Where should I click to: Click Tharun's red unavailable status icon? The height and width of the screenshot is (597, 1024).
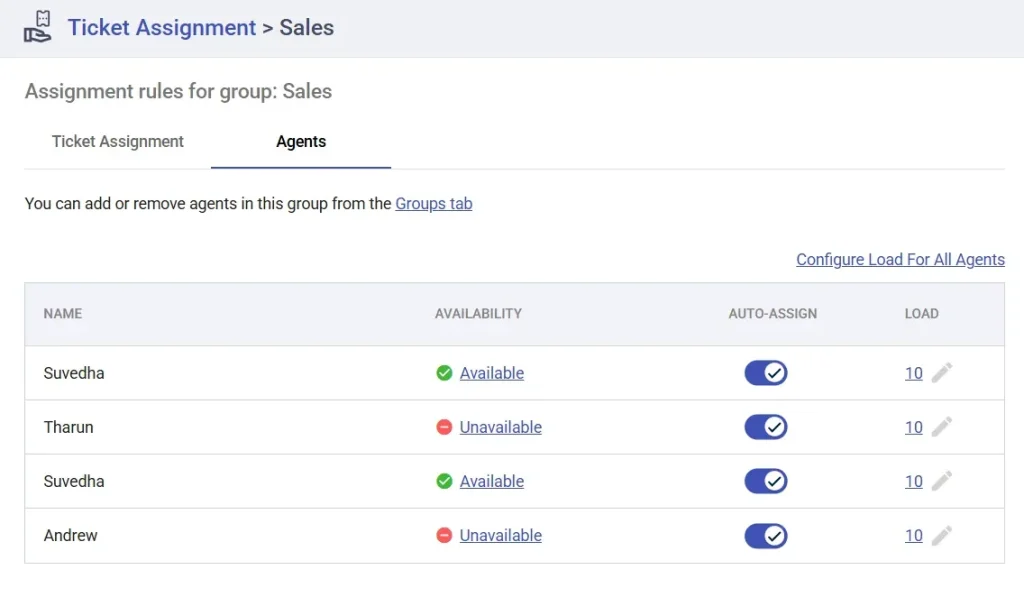pos(444,427)
